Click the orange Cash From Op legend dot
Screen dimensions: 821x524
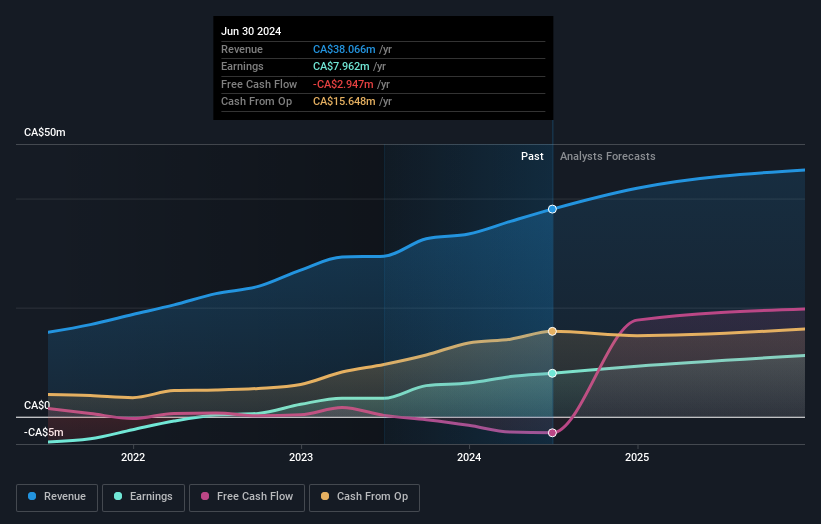coord(325,496)
